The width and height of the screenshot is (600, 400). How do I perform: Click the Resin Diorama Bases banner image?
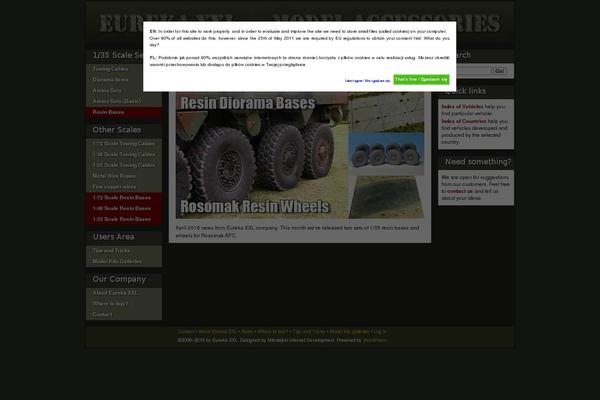click(262, 155)
